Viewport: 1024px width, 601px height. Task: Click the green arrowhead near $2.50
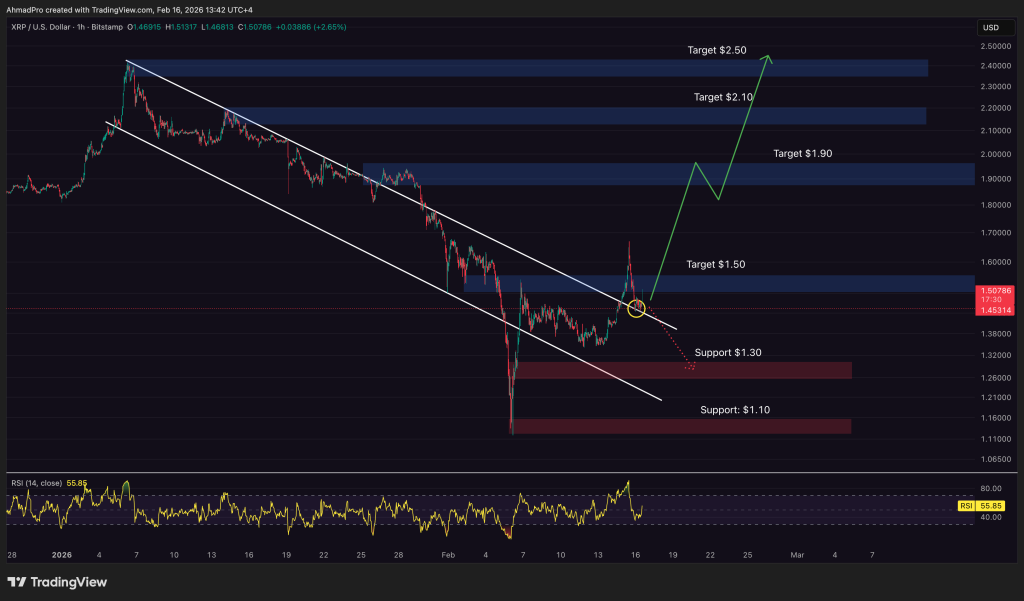pos(767,60)
